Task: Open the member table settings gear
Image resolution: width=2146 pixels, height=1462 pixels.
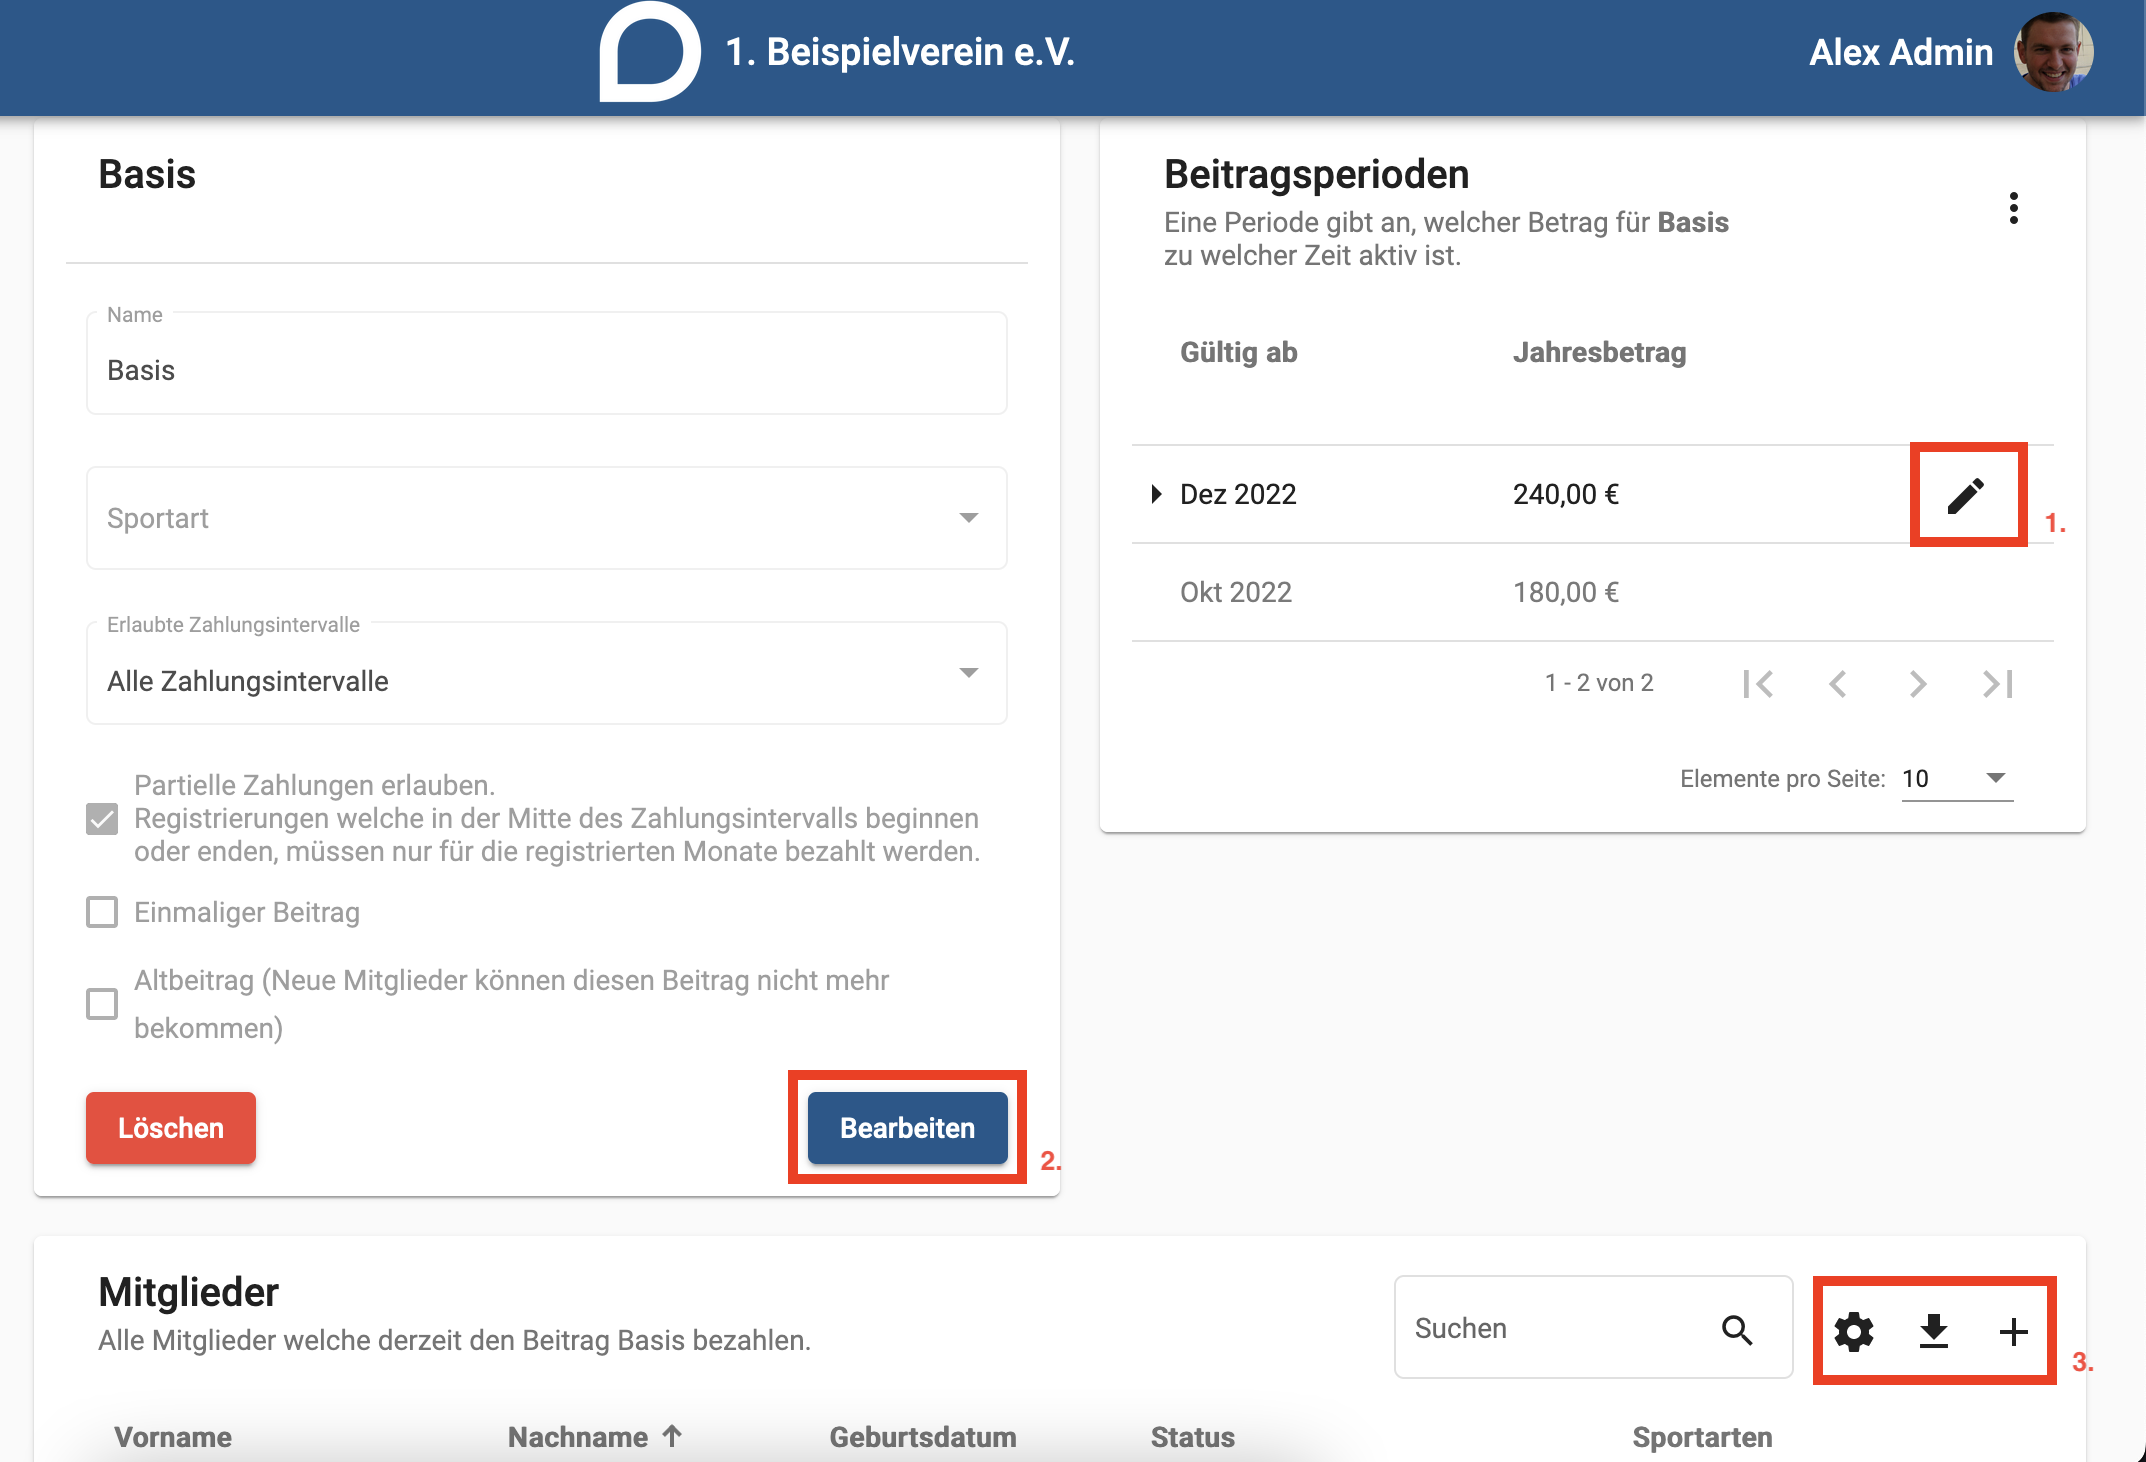Action: point(1854,1331)
